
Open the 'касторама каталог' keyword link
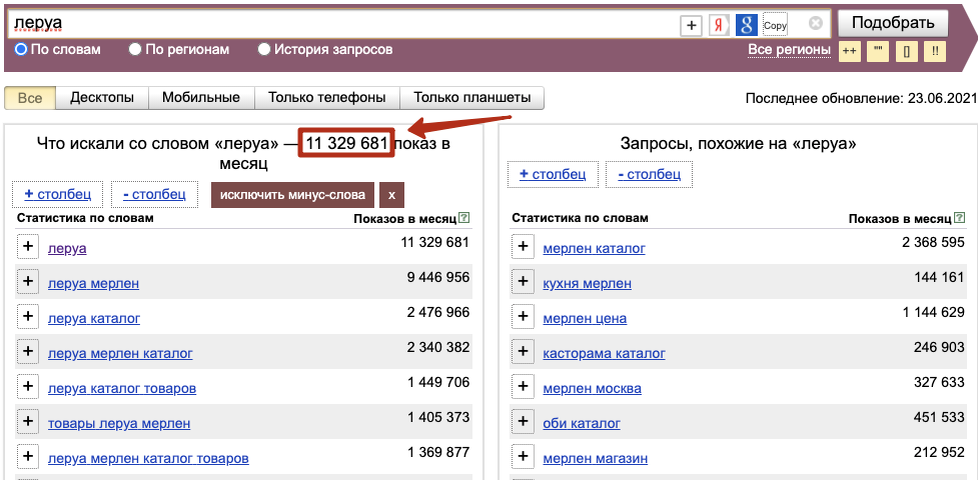coord(604,353)
